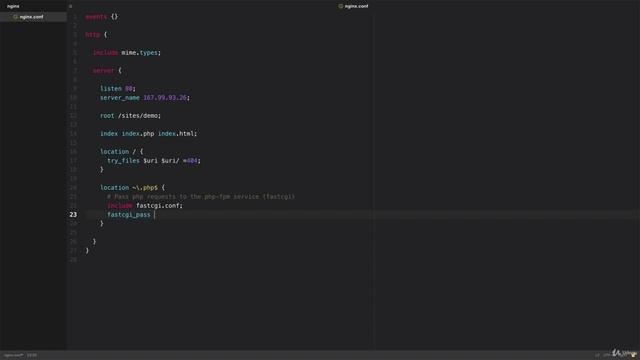The image size is (640, 360).
Task: Click the 'server' block keyword
Action: 103,71
